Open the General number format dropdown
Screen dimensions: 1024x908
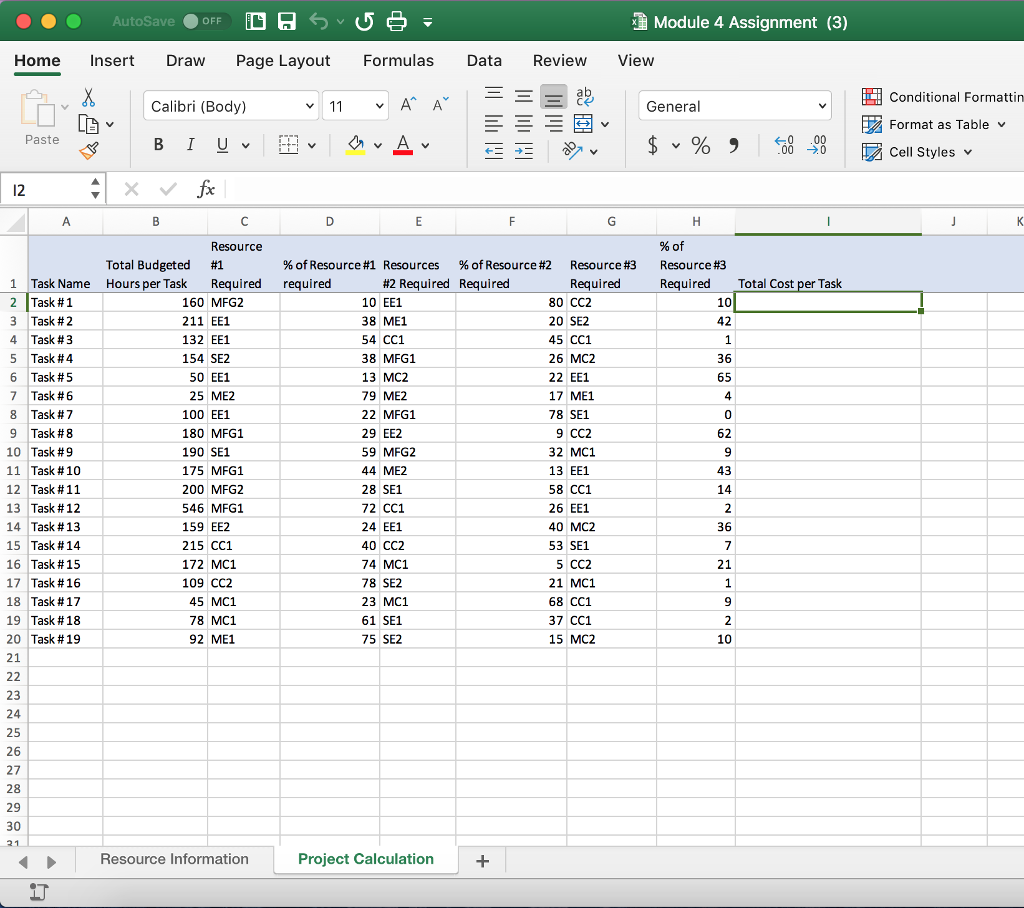[x=735, y=106]
